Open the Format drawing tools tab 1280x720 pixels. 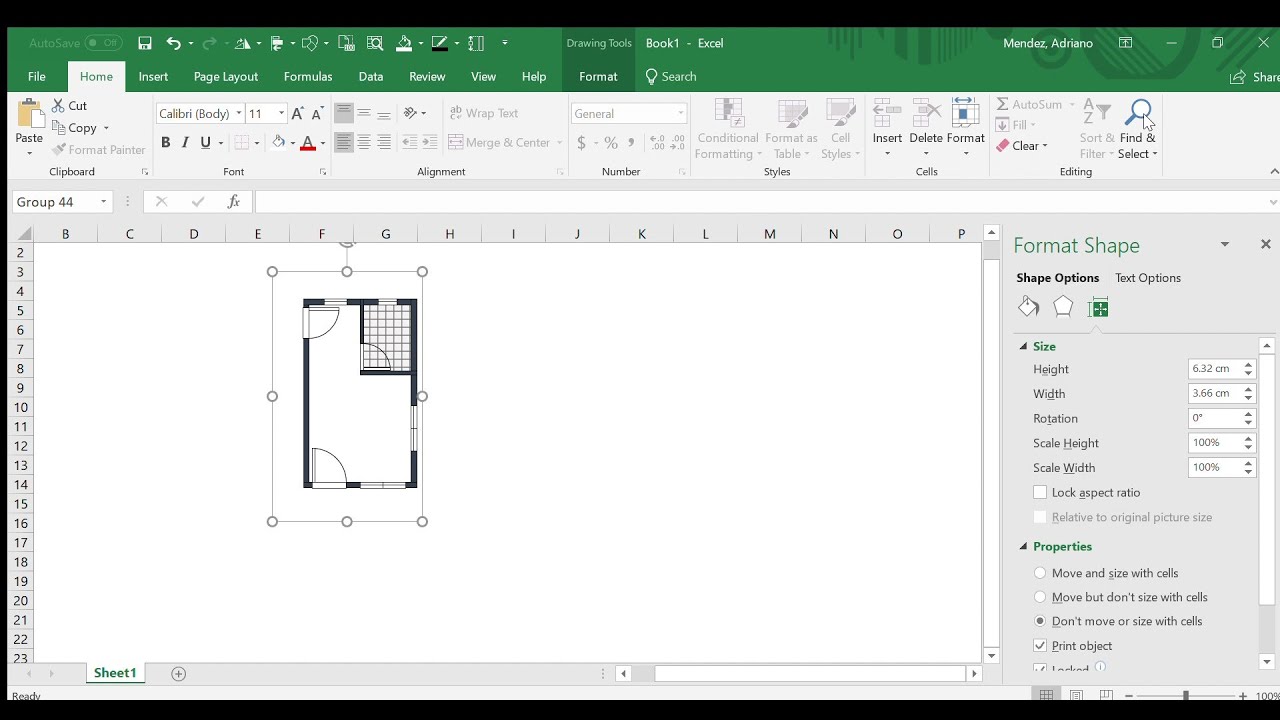pos(598,77)
